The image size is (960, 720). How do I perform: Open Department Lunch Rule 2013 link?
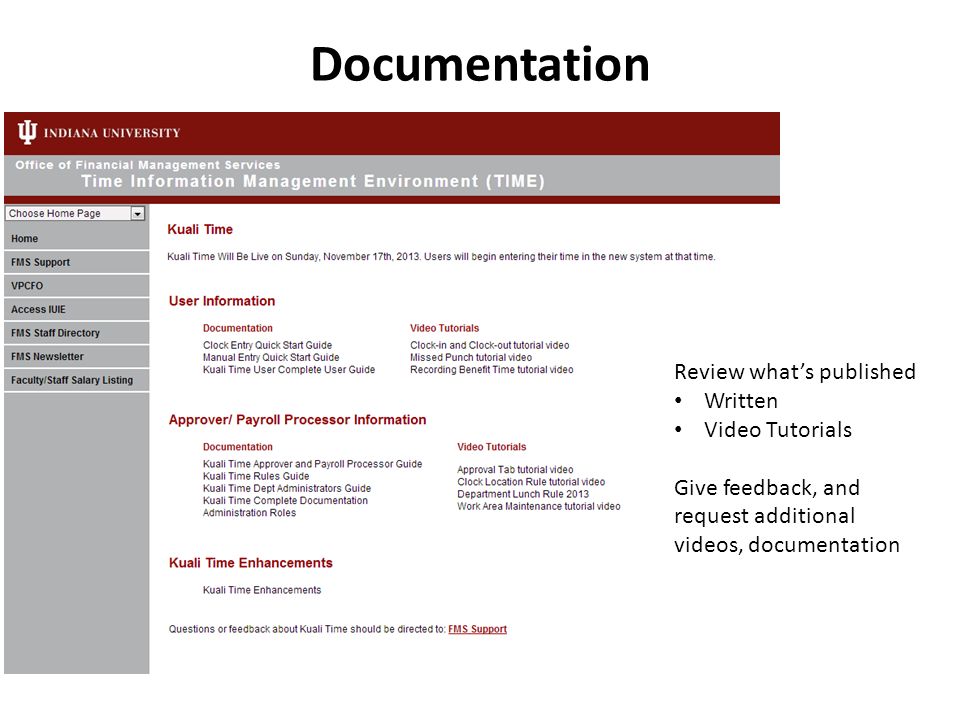pyautogui.click(x=523, y=494)
